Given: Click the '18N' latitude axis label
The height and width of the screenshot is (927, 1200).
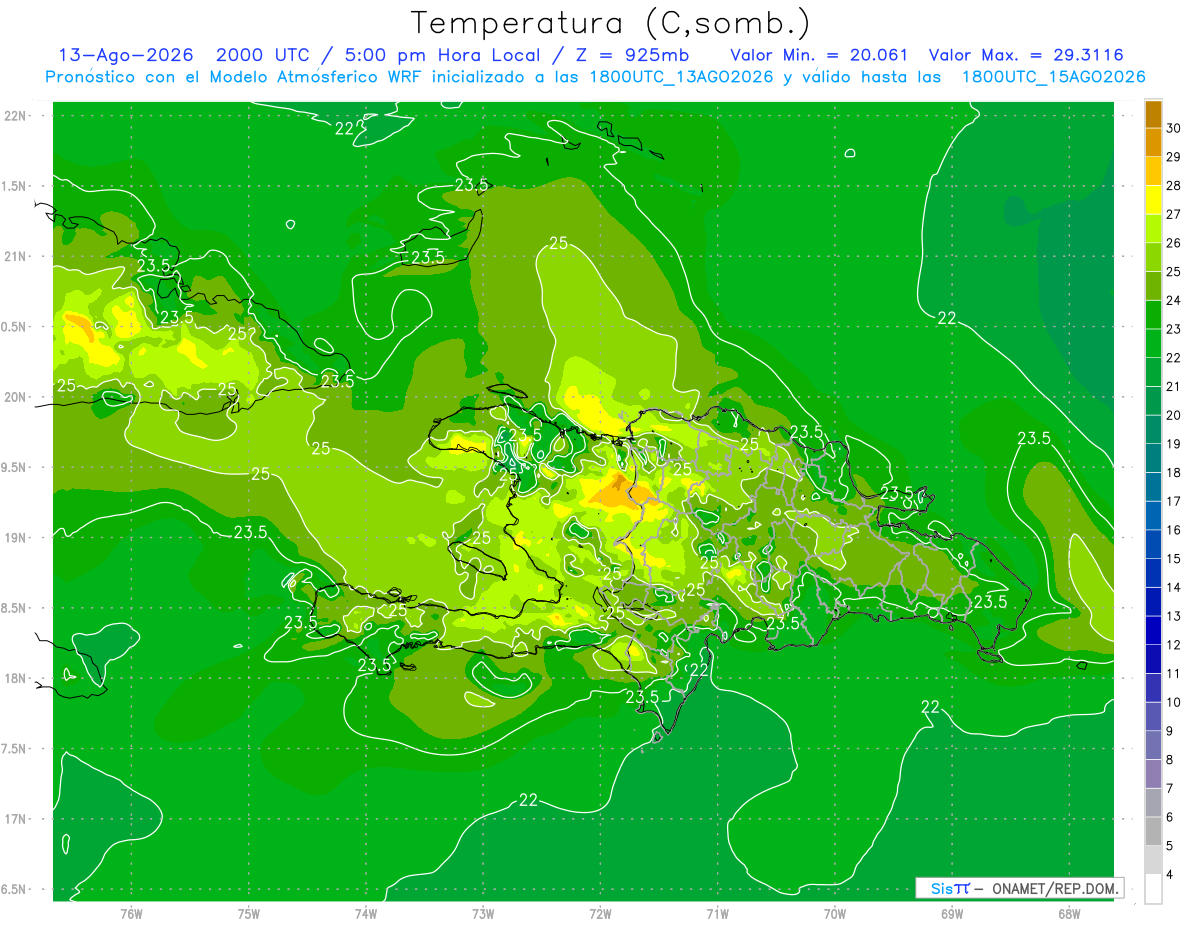Looking at the screenshot, I should [16, 679].
